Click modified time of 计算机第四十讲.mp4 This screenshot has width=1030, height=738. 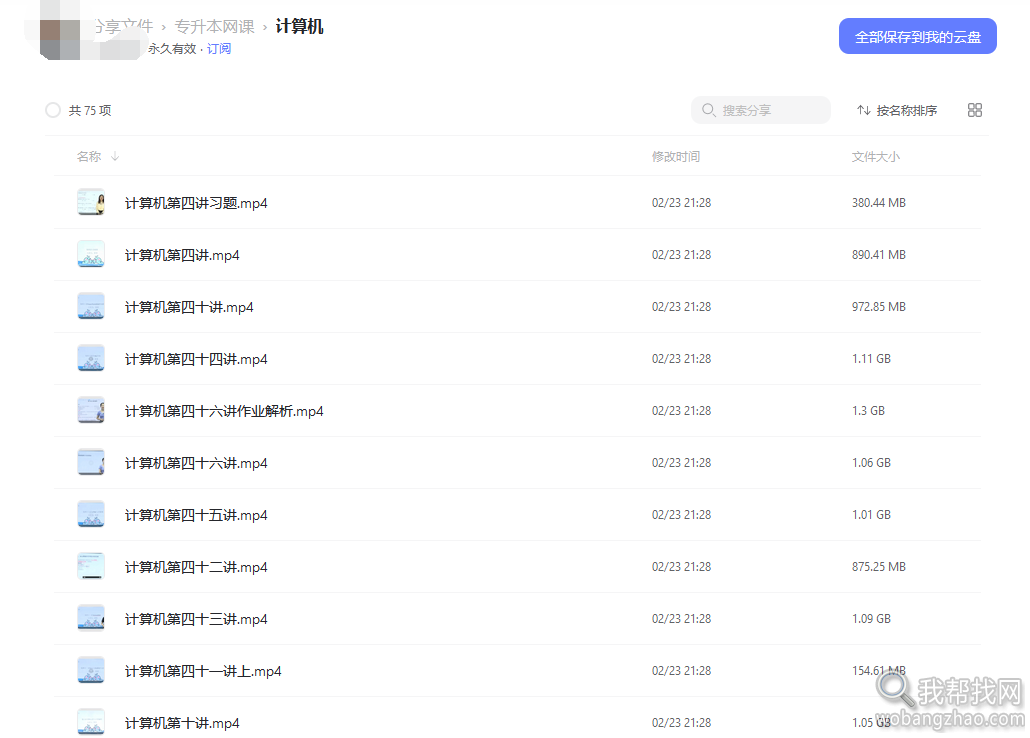pos(681,306)
